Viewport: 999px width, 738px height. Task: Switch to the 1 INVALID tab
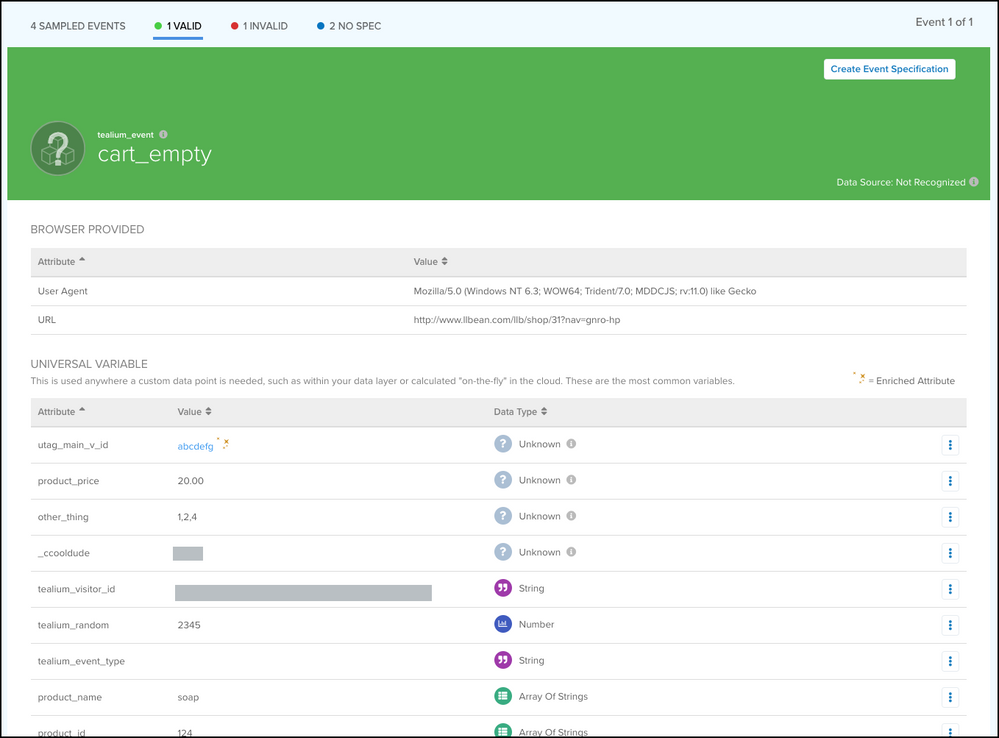coord(258,26)
